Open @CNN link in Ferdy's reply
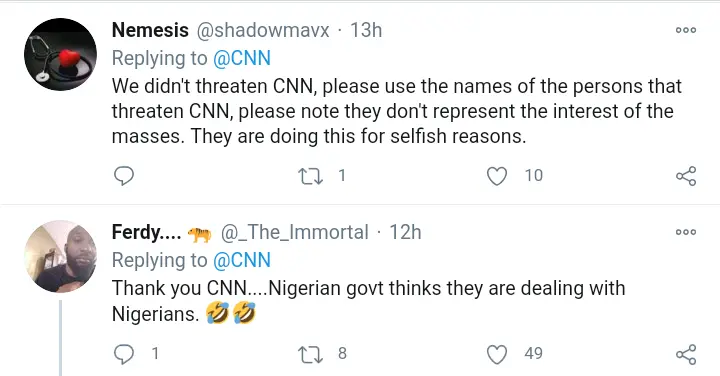The height and width of the screenshot is (376, 720). (x=242, y=260)
